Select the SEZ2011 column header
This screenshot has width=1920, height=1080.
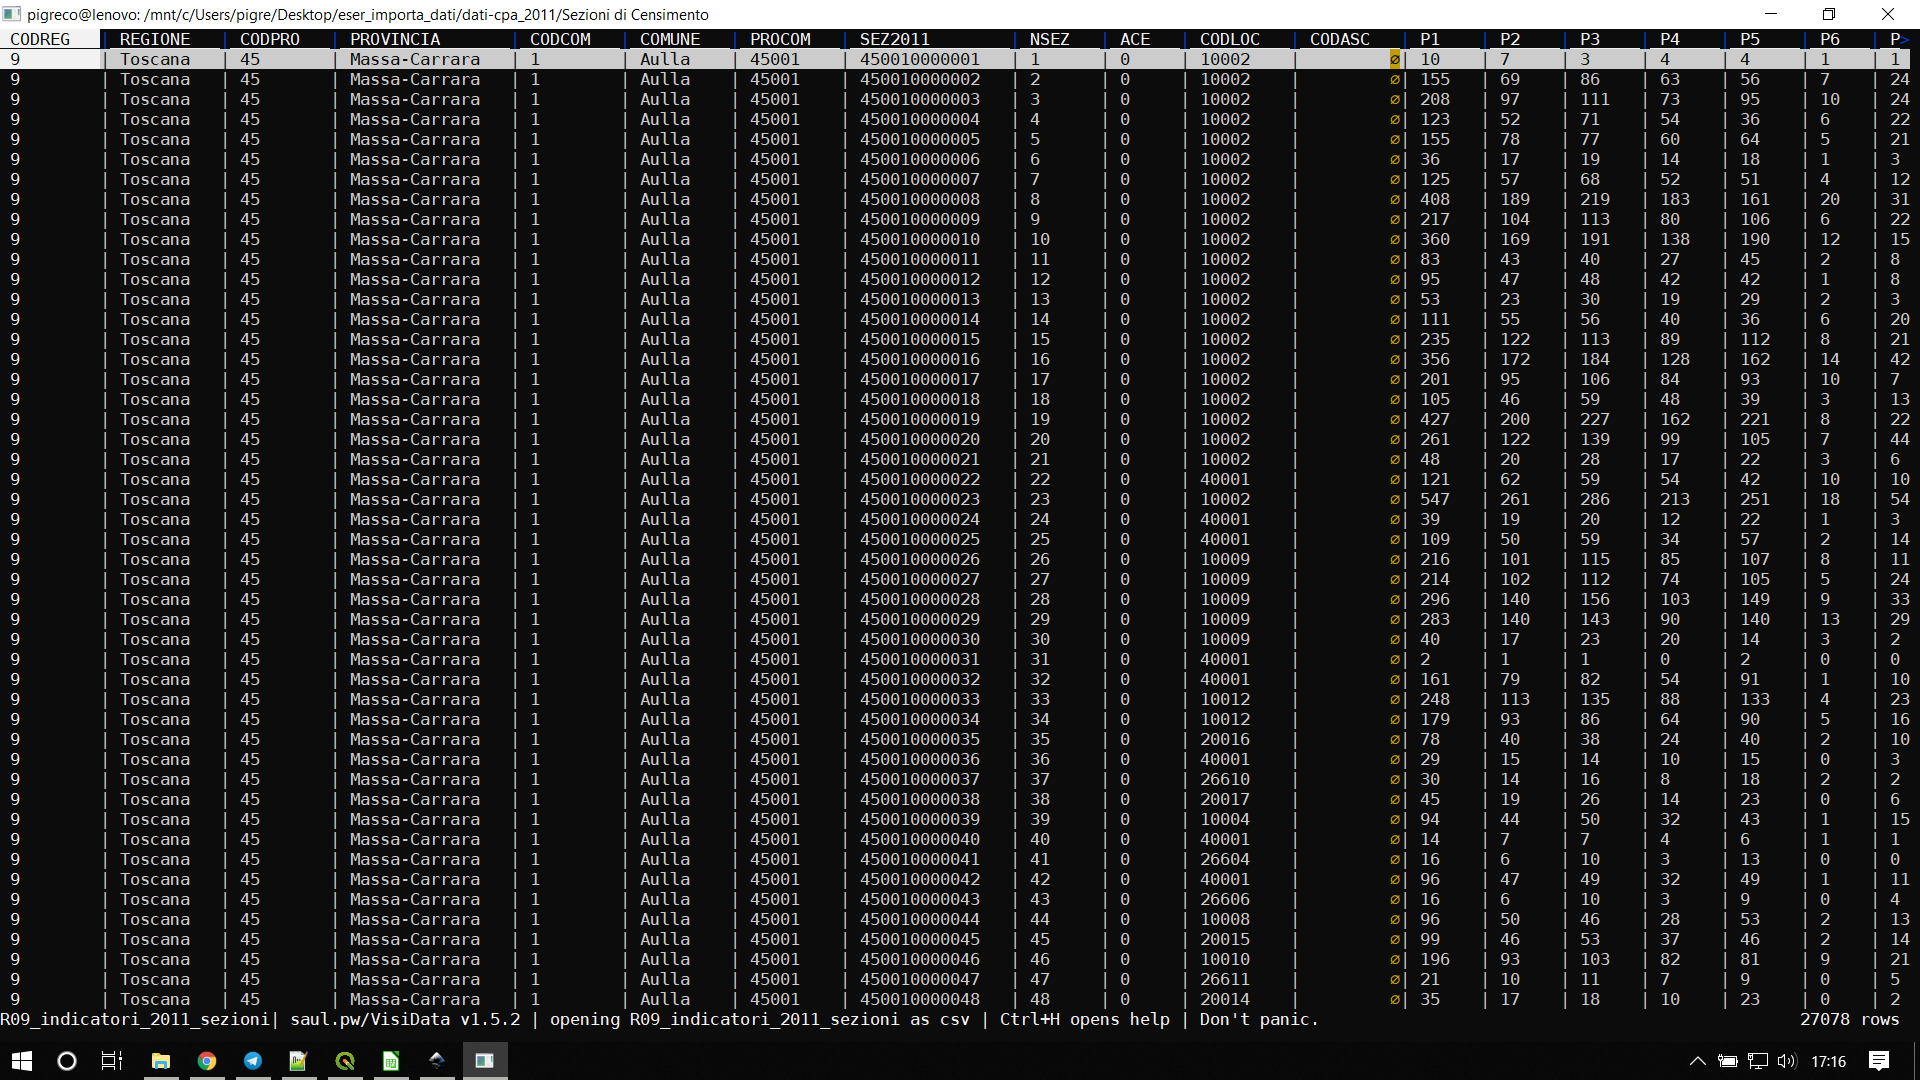895,39
